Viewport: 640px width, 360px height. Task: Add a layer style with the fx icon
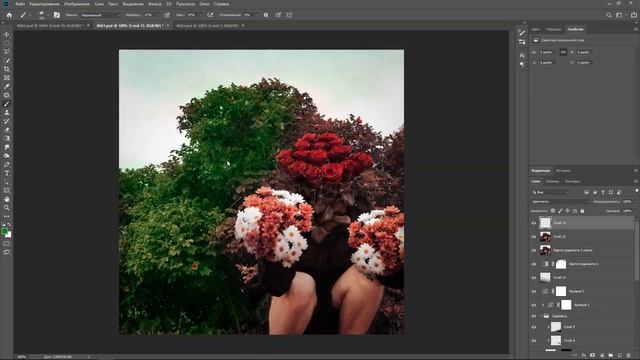point(584,356)
